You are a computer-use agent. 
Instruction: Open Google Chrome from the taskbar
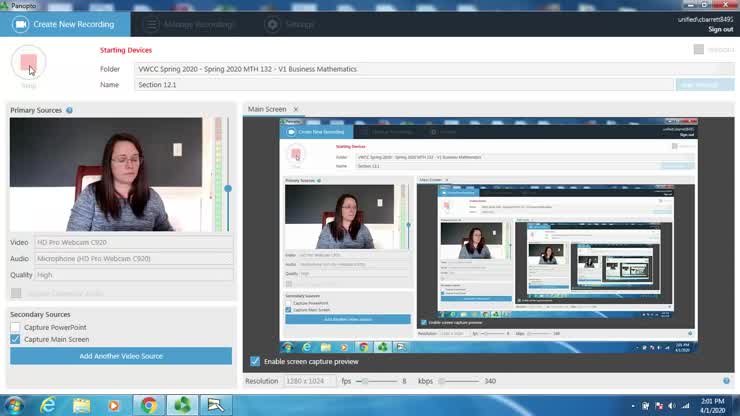[149, 405]
